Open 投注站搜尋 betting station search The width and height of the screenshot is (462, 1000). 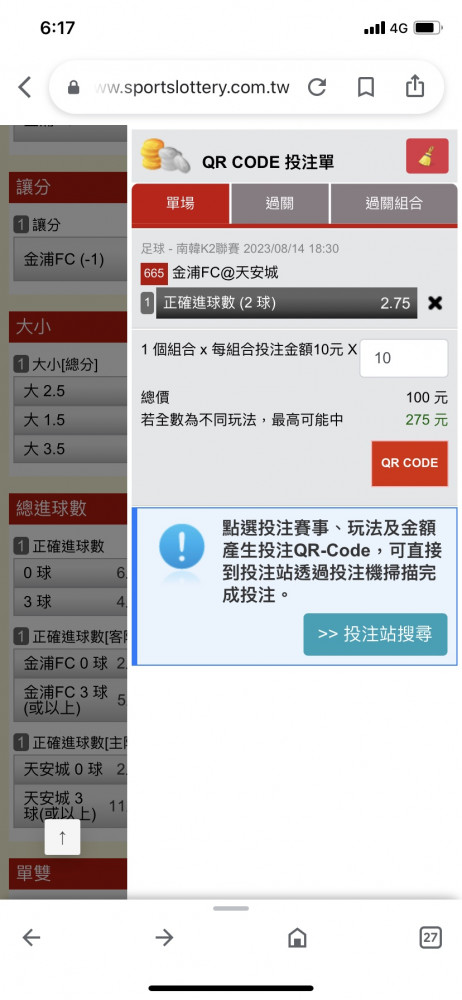pos(375,634)
